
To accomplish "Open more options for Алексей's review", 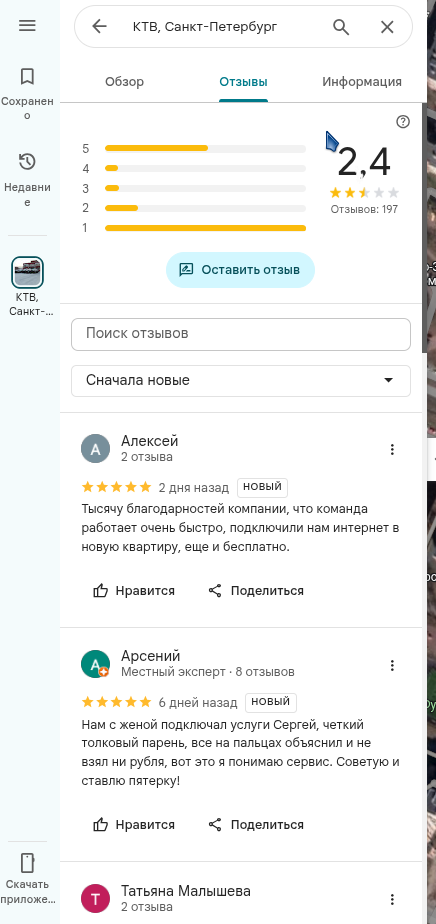I will (392, 450).
